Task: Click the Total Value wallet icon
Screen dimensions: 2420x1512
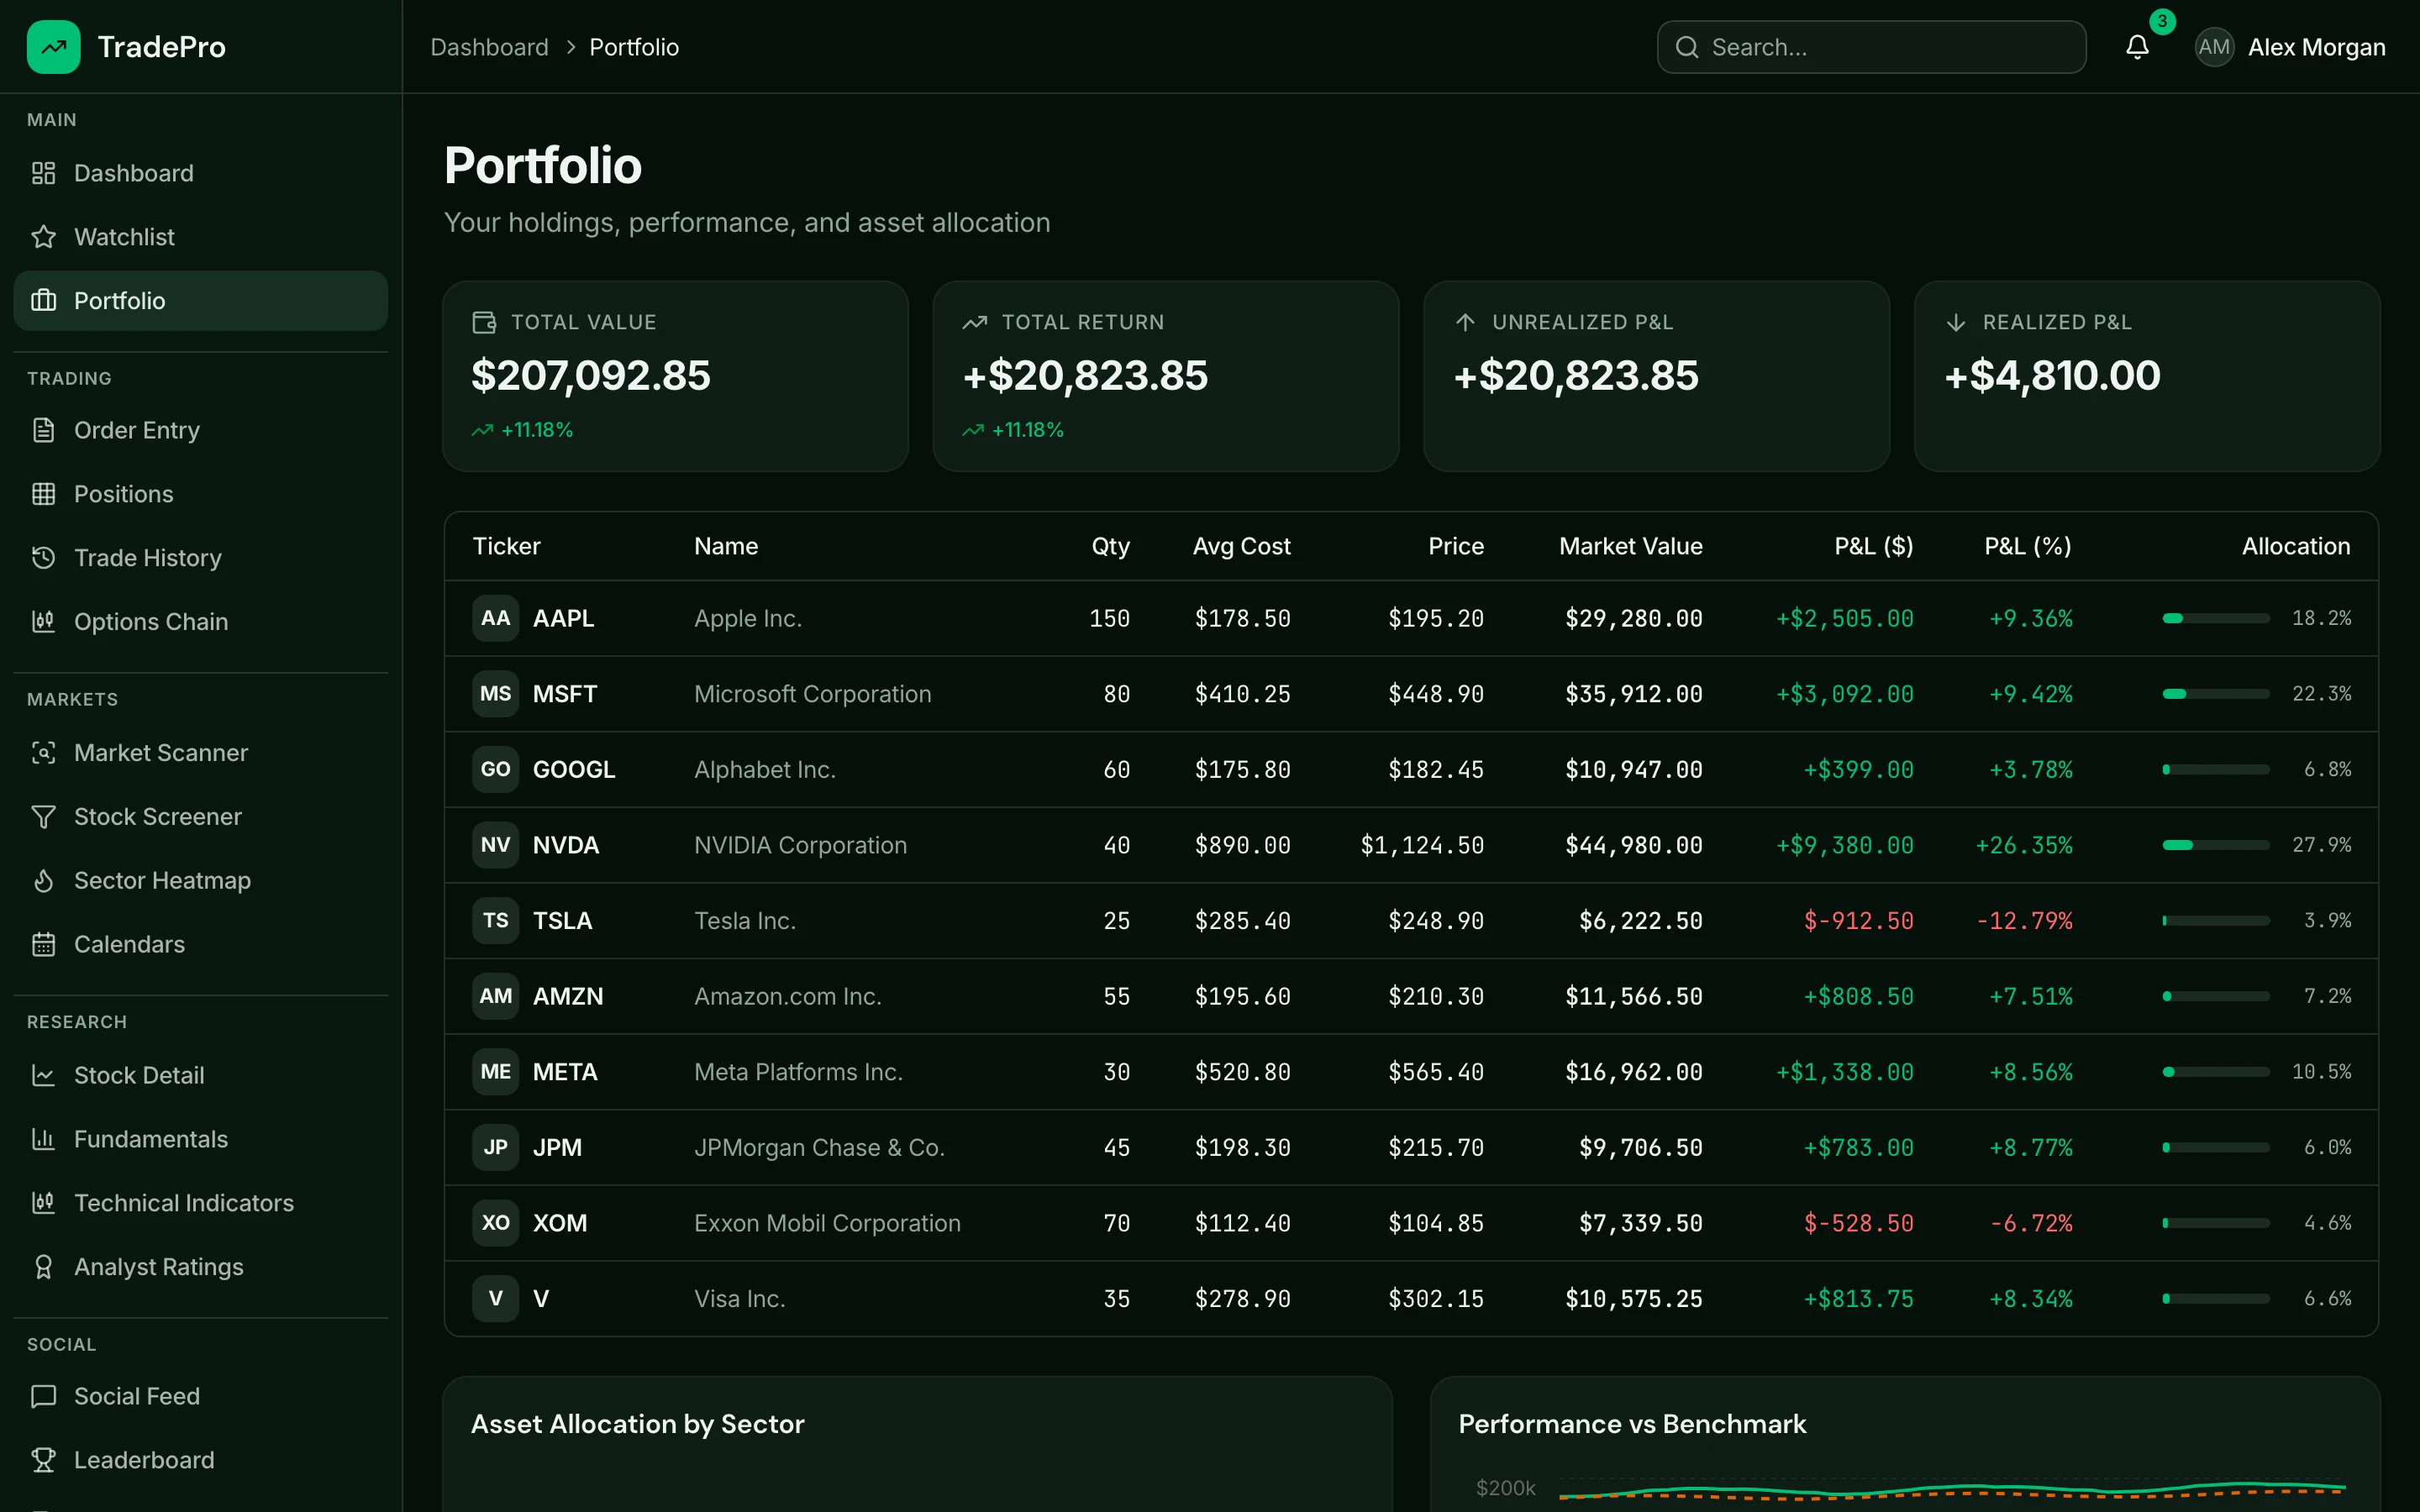Action: (x=484, y=322)
